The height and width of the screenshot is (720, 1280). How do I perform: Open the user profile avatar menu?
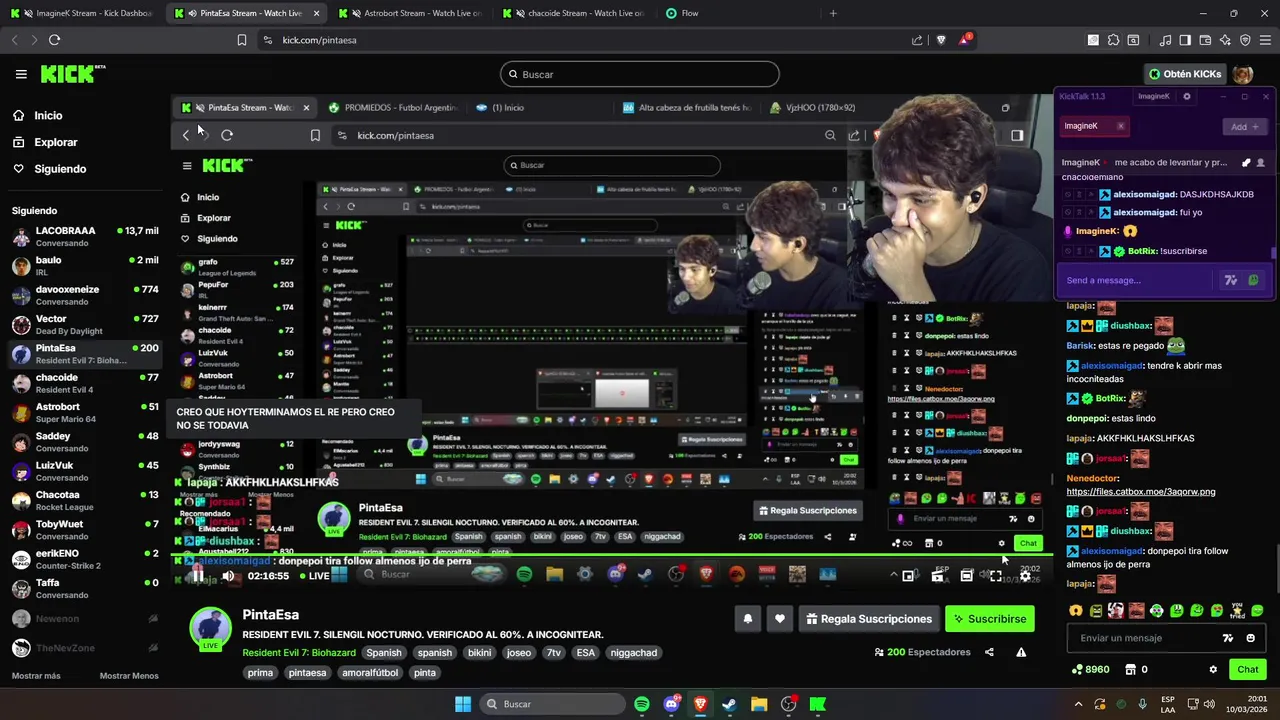coord(1243,74)
